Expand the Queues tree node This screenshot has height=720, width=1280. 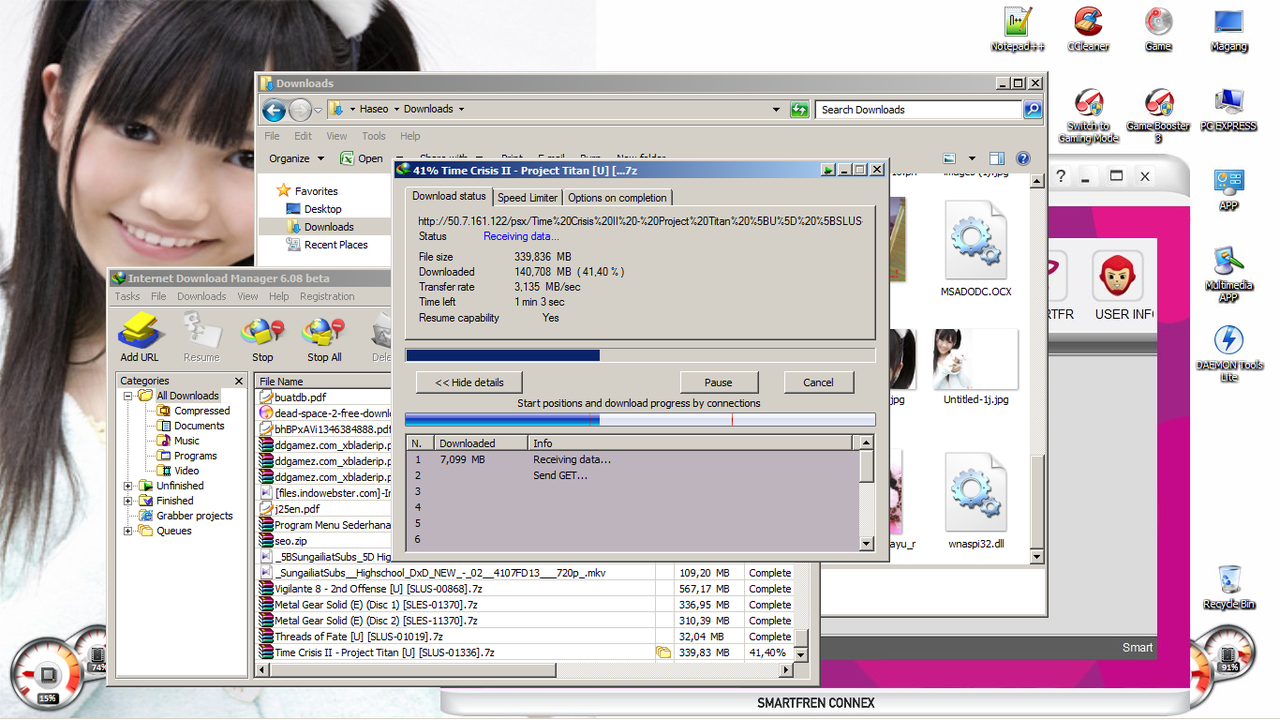(128, 531)
